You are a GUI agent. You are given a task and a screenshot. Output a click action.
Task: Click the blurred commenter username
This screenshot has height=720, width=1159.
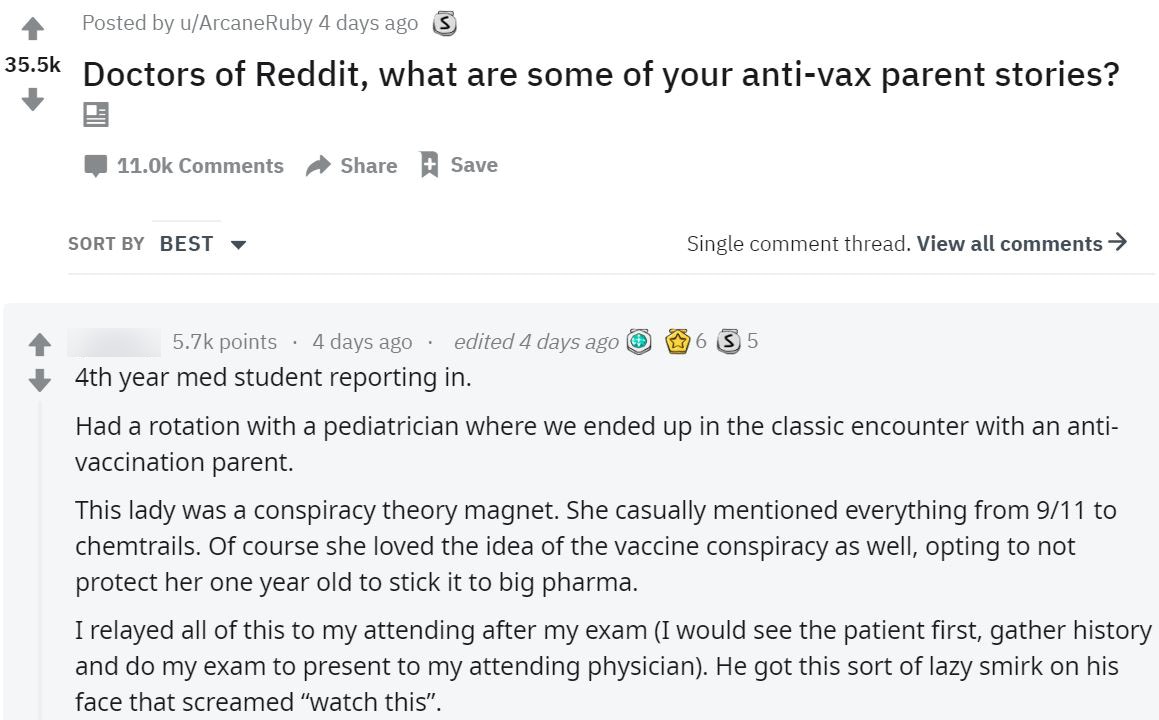click(114, 342)
